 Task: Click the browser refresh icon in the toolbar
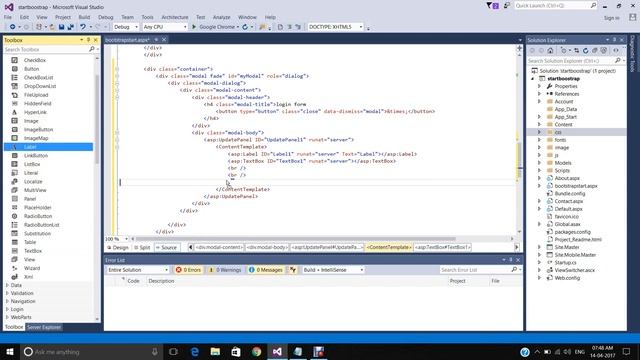(245, 27)
